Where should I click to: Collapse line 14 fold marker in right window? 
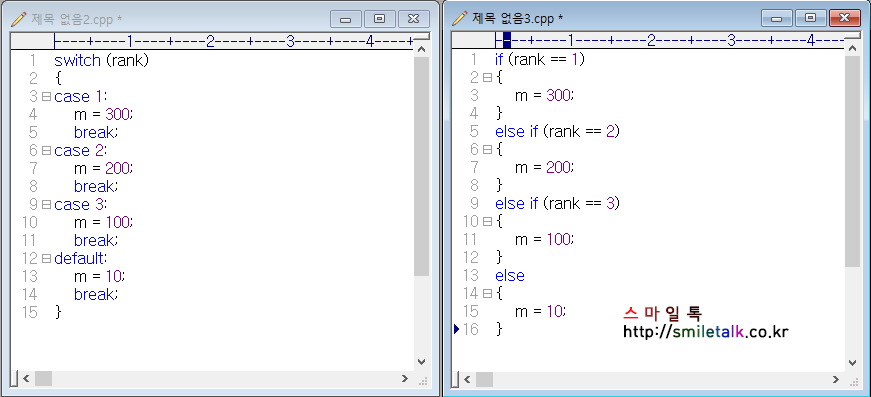(487, 293)
